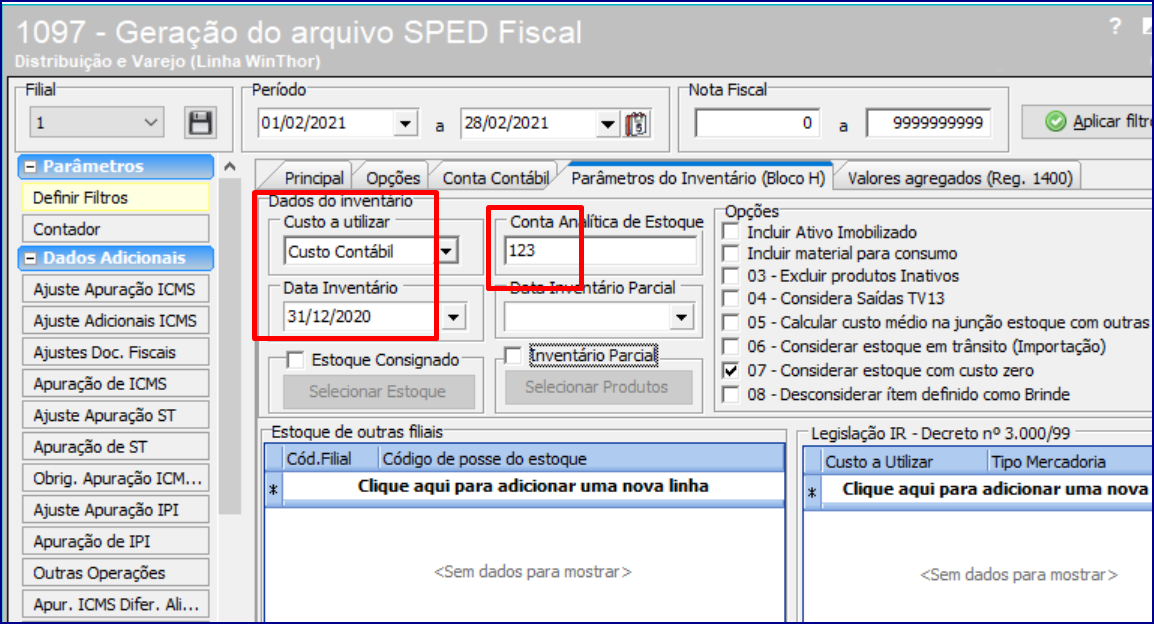This screenshot has height=624, width=1154.
Task: Enable Incluir material para consumo checkbox
Action: pyautogui.click(x=731, y=254)
